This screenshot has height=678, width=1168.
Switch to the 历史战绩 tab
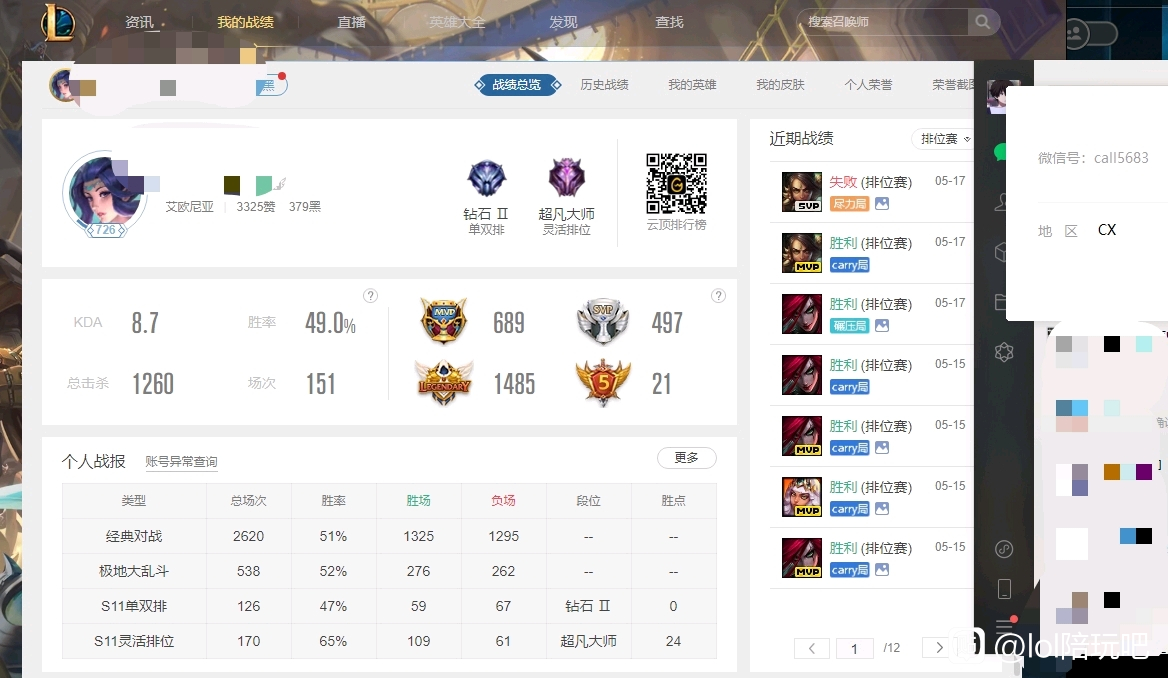604,85
